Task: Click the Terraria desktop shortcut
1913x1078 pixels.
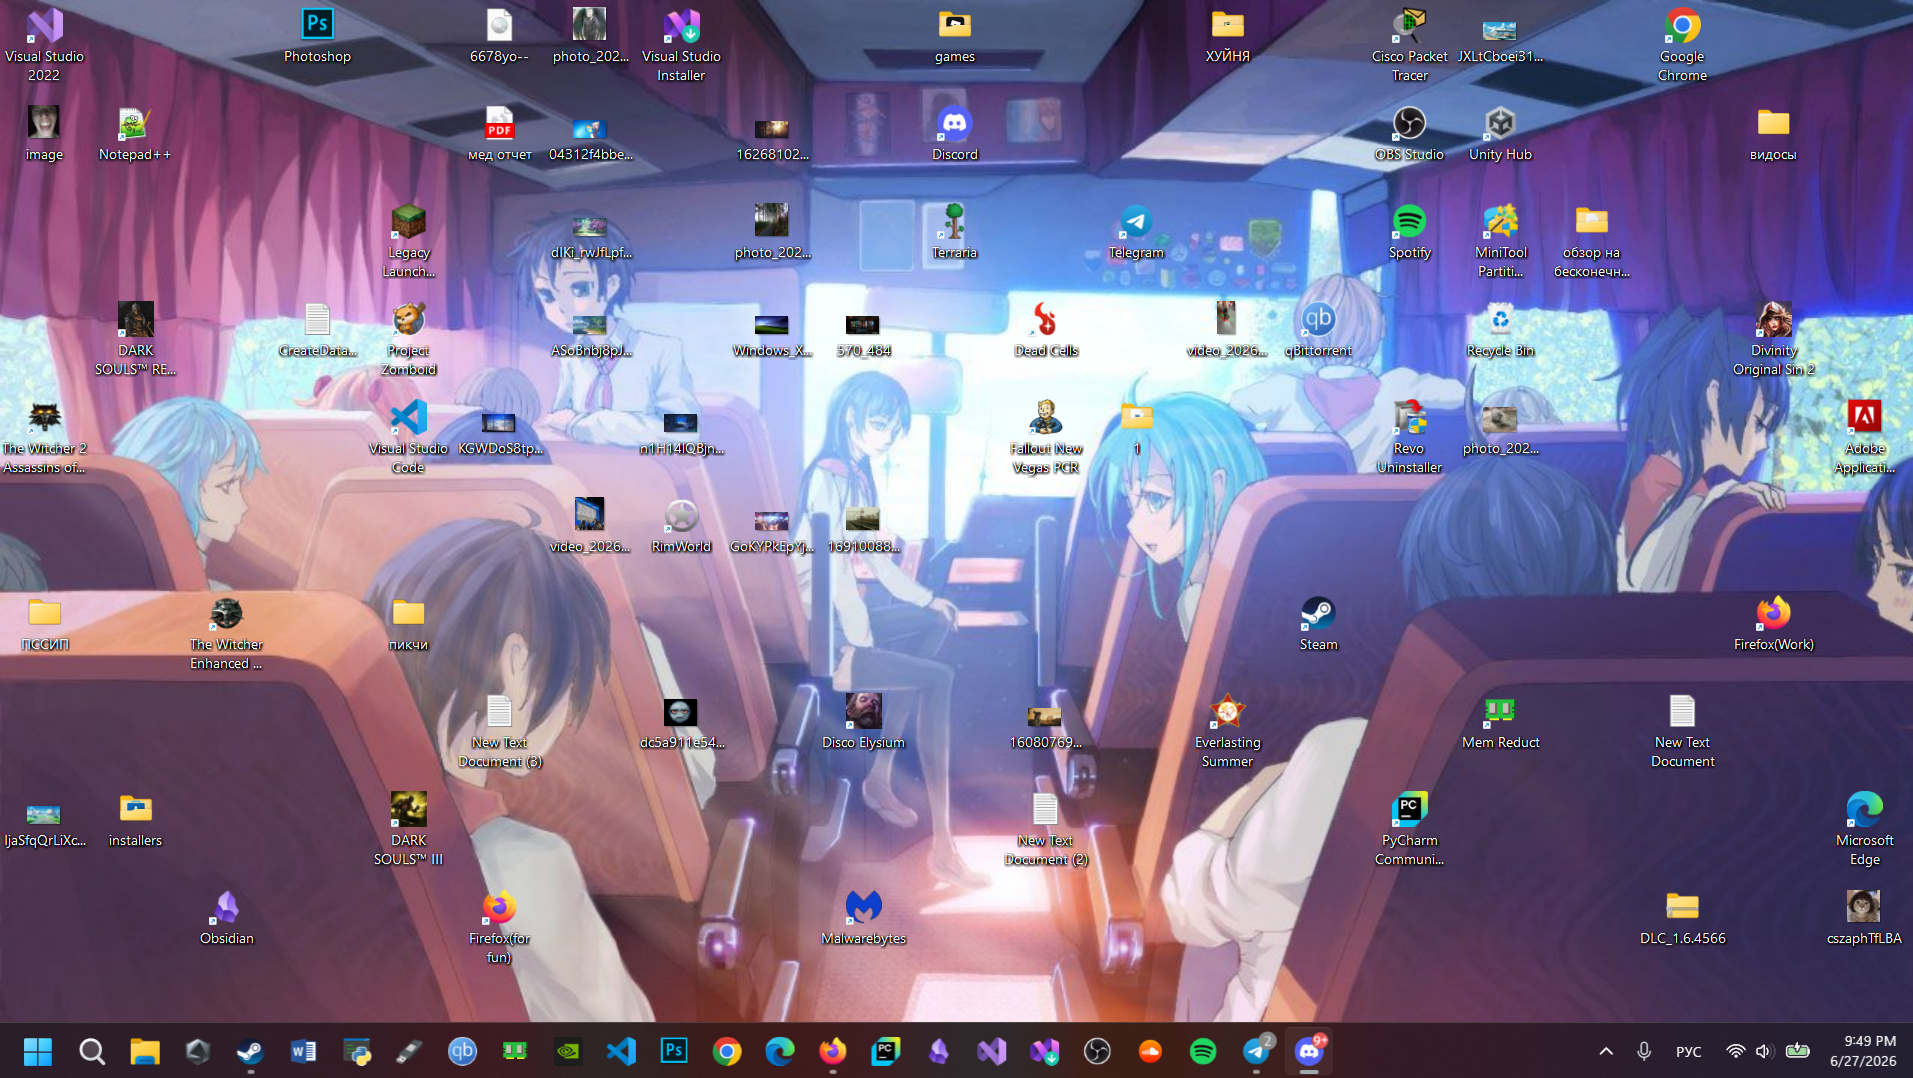Action: (954, 232)
